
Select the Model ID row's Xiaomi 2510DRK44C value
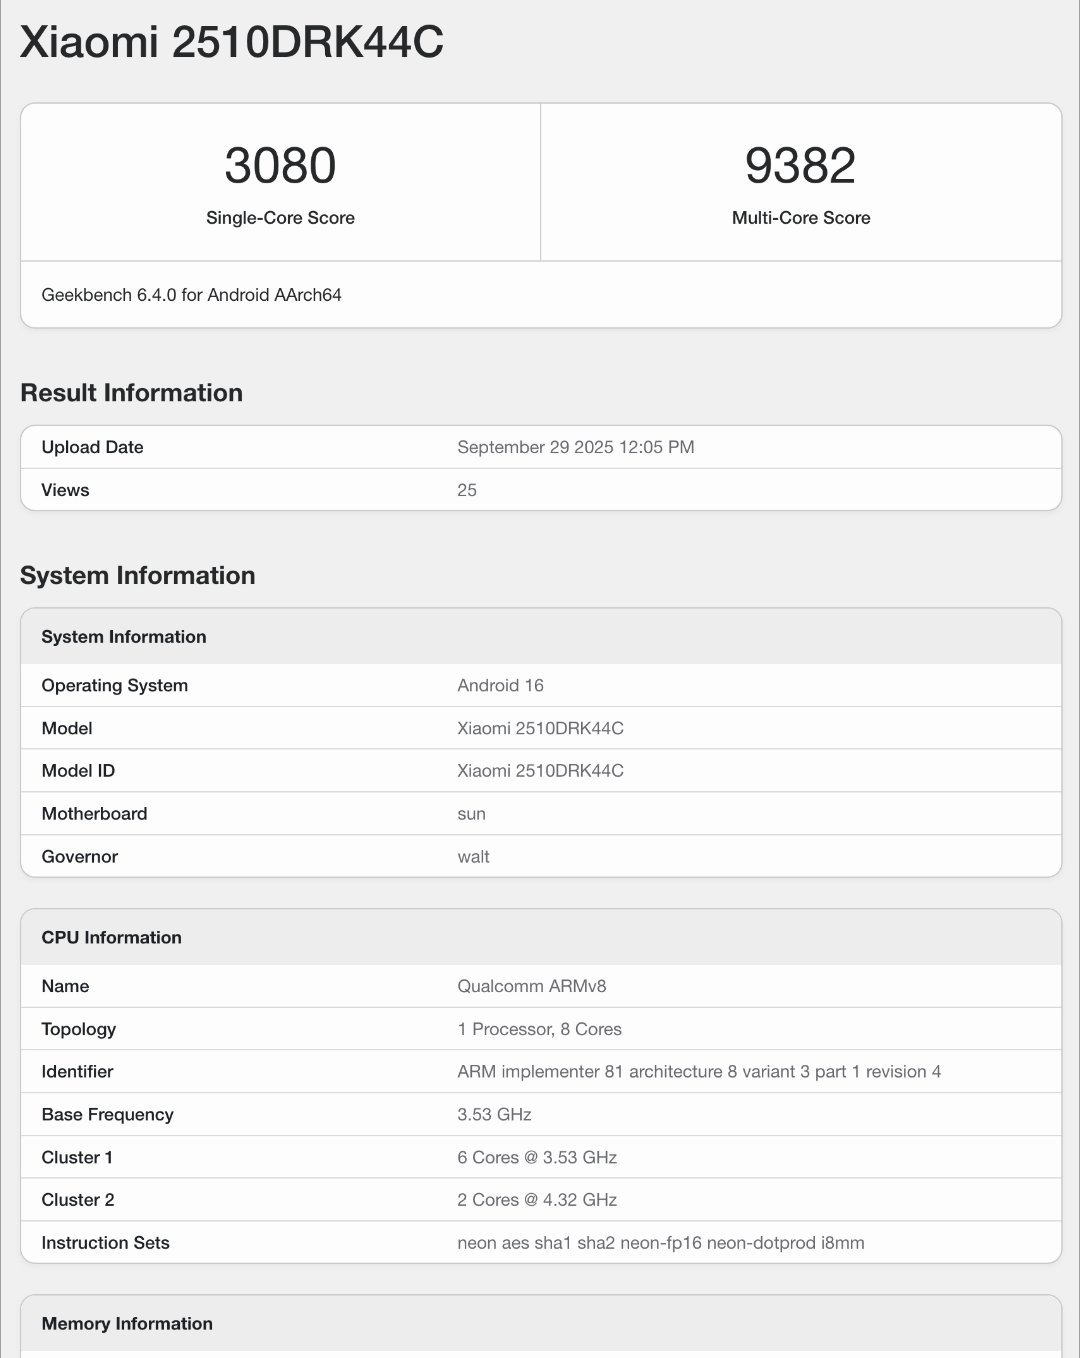540,771
